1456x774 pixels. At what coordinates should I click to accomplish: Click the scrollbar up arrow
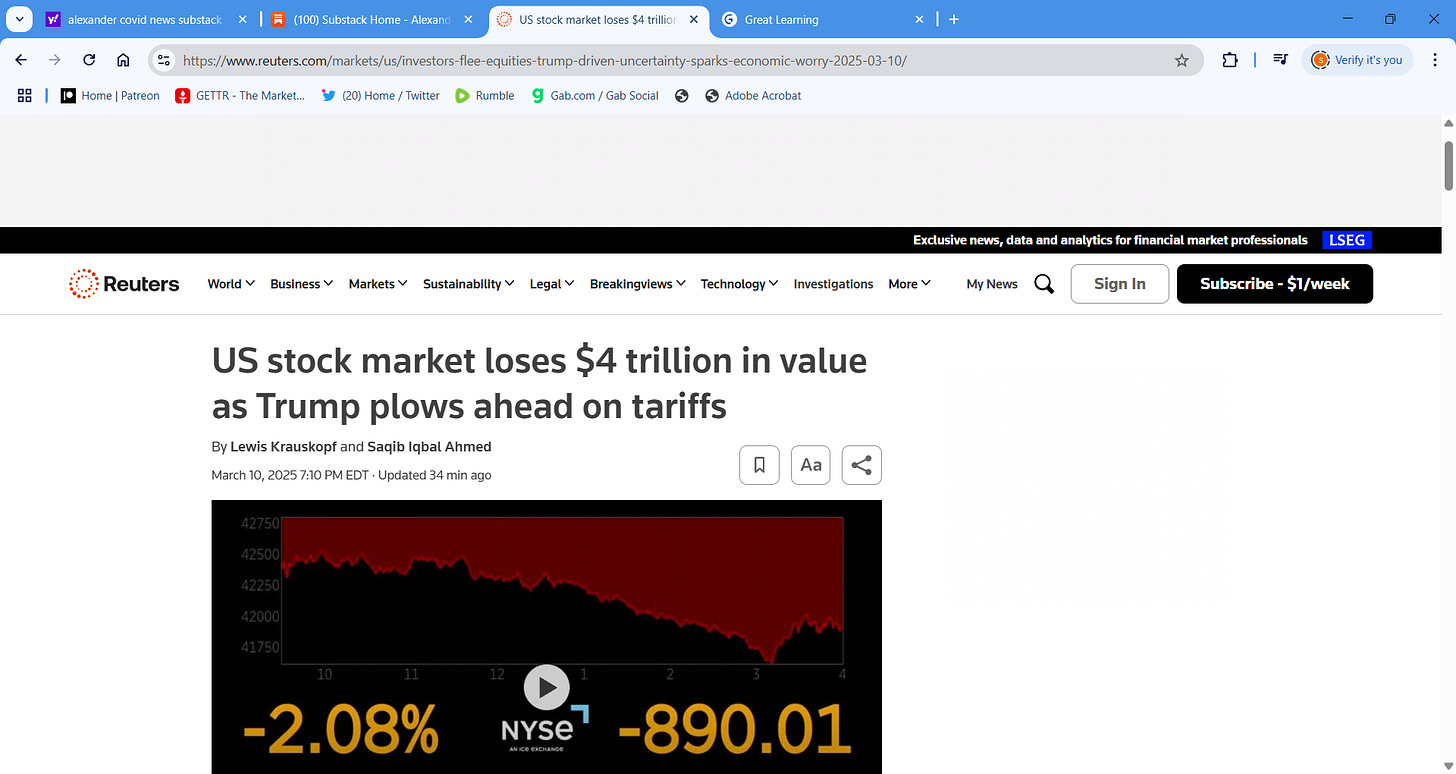pyautogui.click(x=1448, y=123)
